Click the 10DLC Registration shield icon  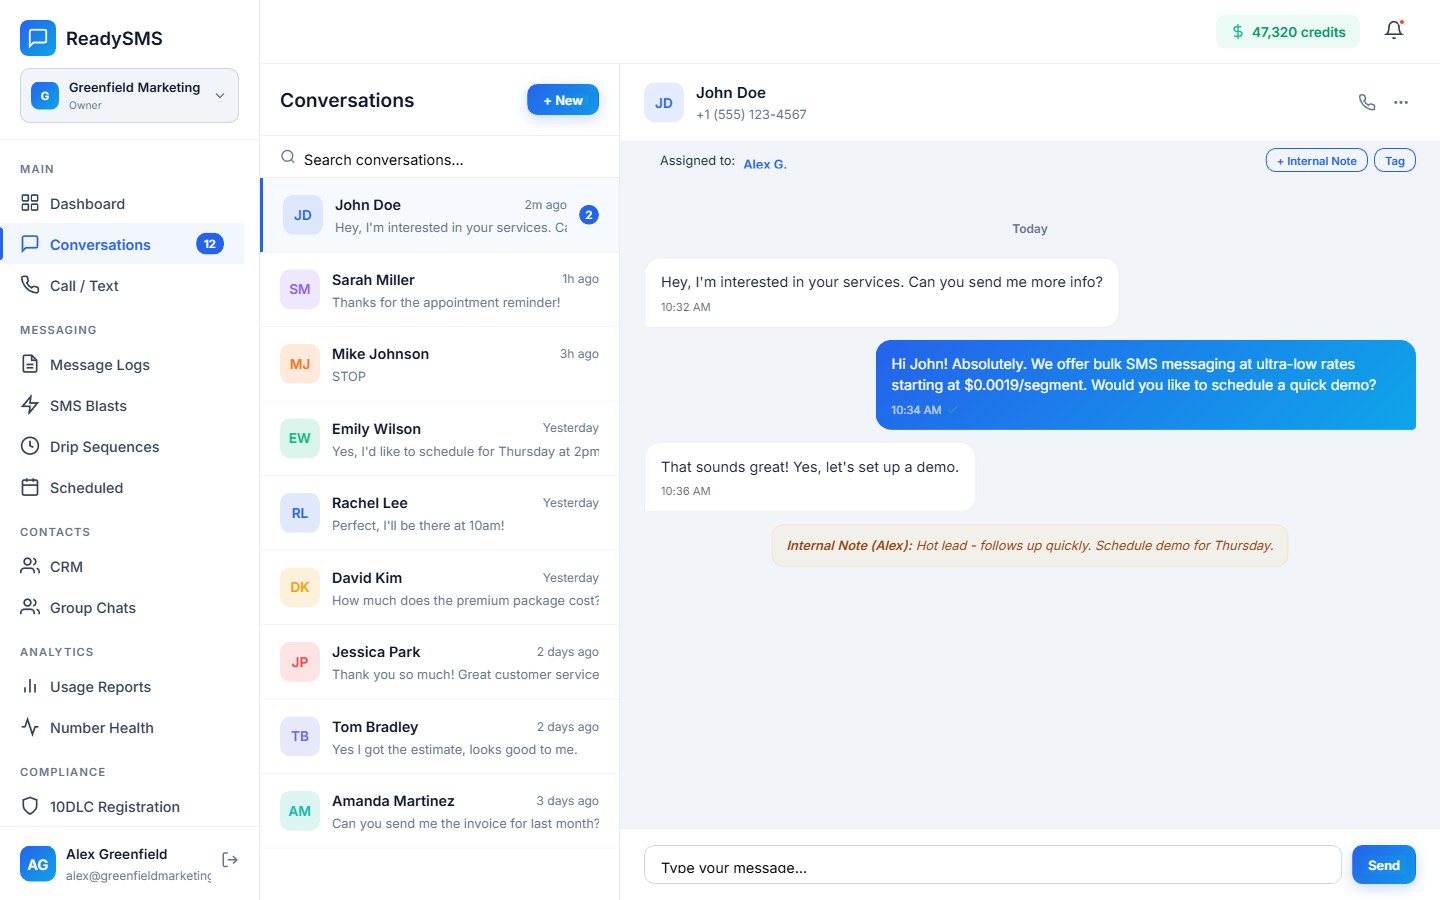[x=30, y=806]
